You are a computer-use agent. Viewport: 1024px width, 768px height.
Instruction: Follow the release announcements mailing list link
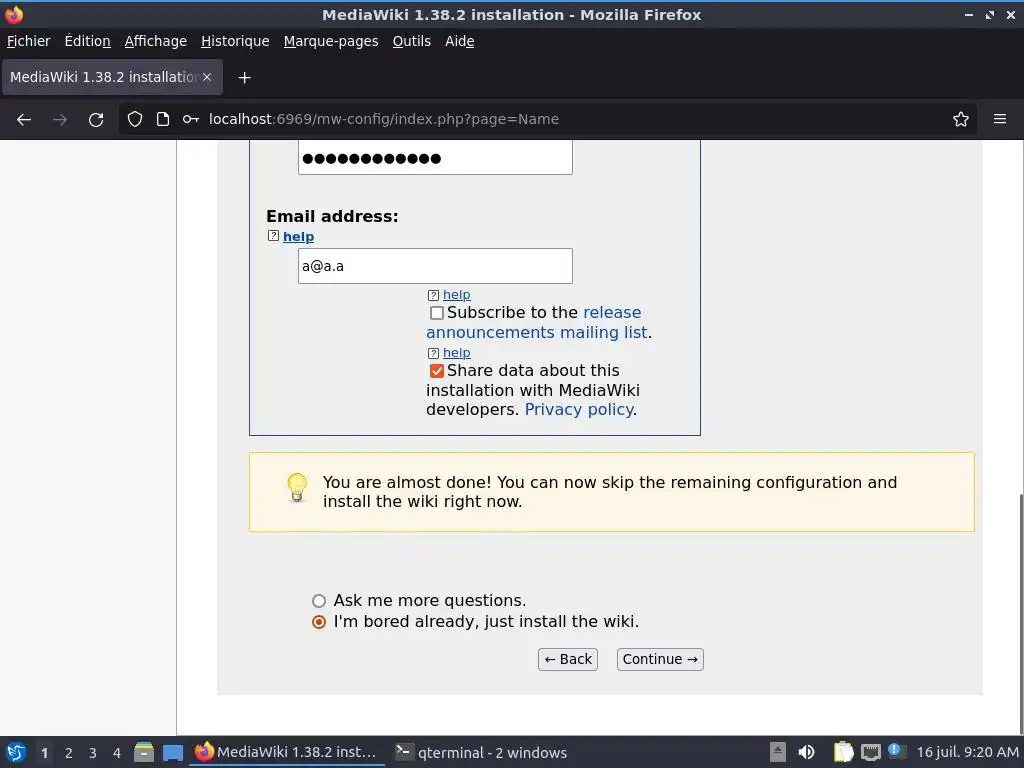537,323
